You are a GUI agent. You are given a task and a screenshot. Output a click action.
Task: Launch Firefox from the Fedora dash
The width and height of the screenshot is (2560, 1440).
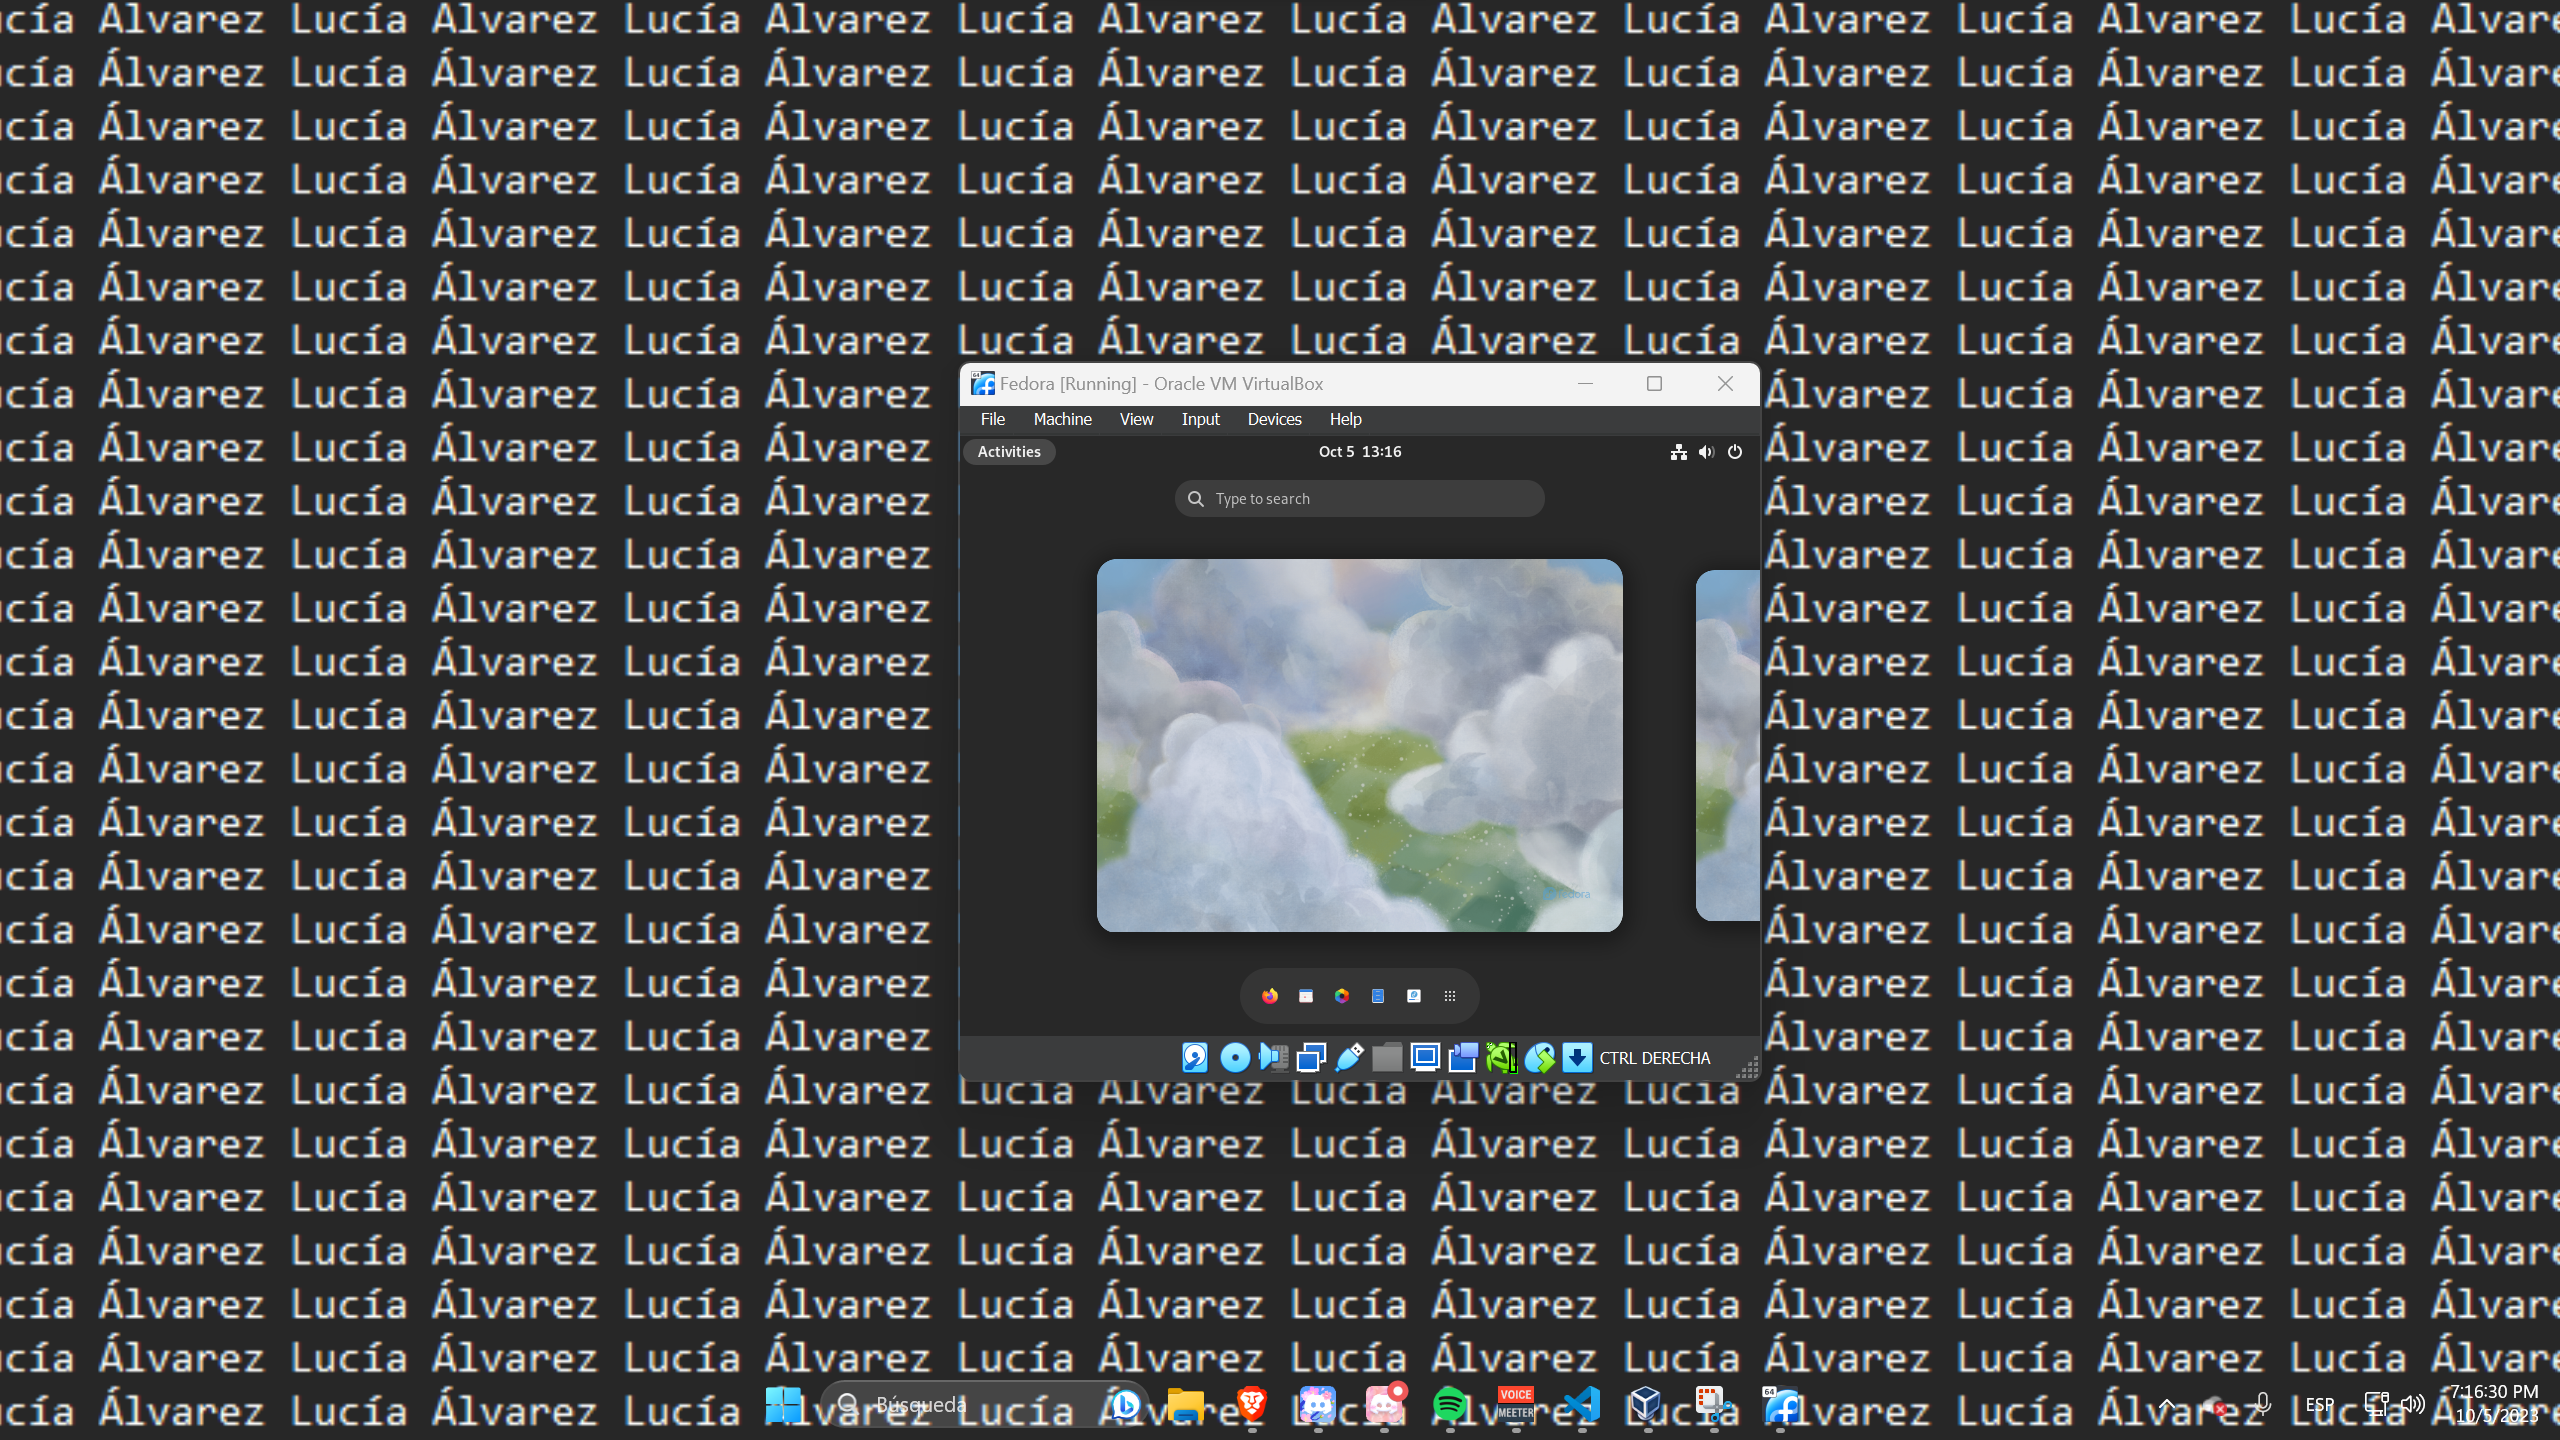pos(1270,996)
